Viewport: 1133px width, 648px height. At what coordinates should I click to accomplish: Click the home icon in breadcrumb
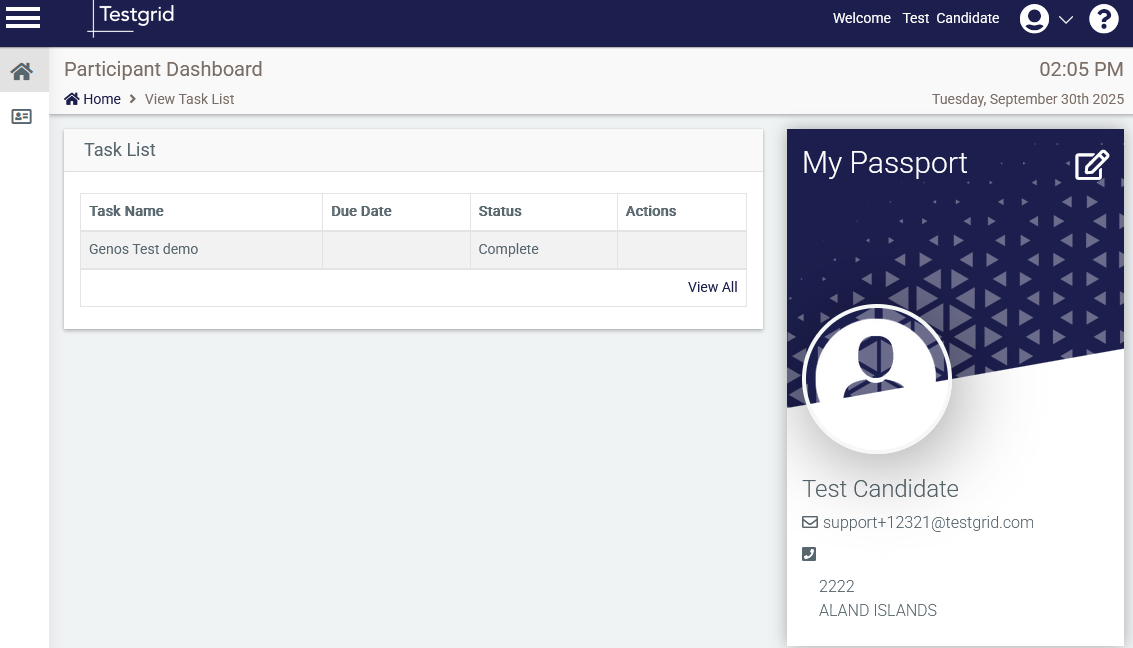coord(72,99)
